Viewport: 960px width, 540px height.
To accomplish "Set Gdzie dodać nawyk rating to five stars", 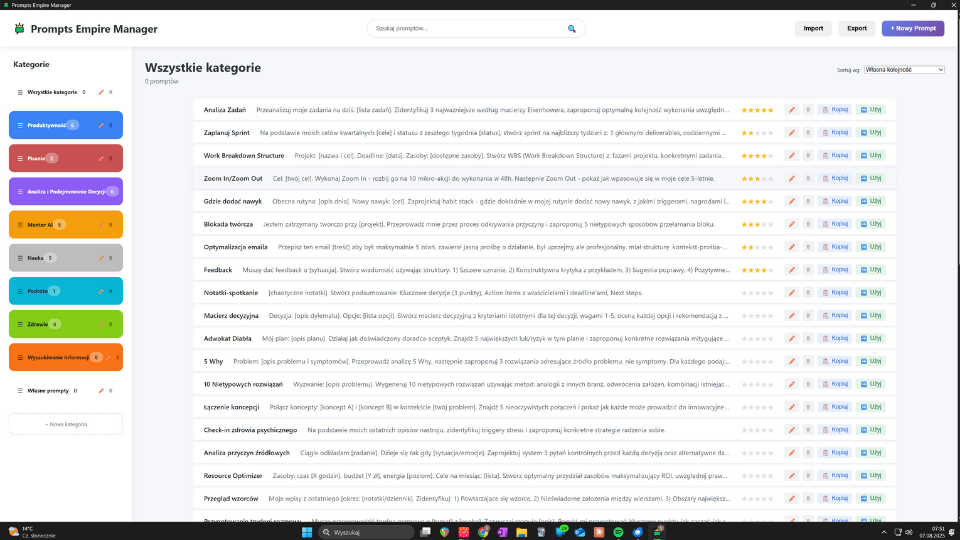I will 770,202.
